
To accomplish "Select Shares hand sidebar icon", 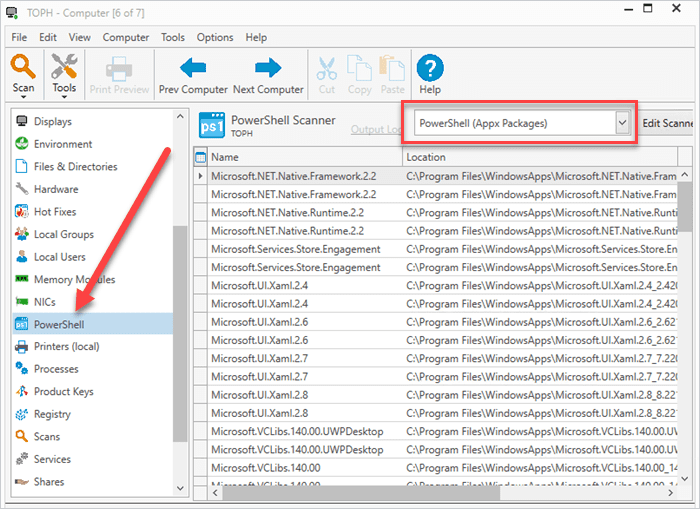I will (21, 481).
